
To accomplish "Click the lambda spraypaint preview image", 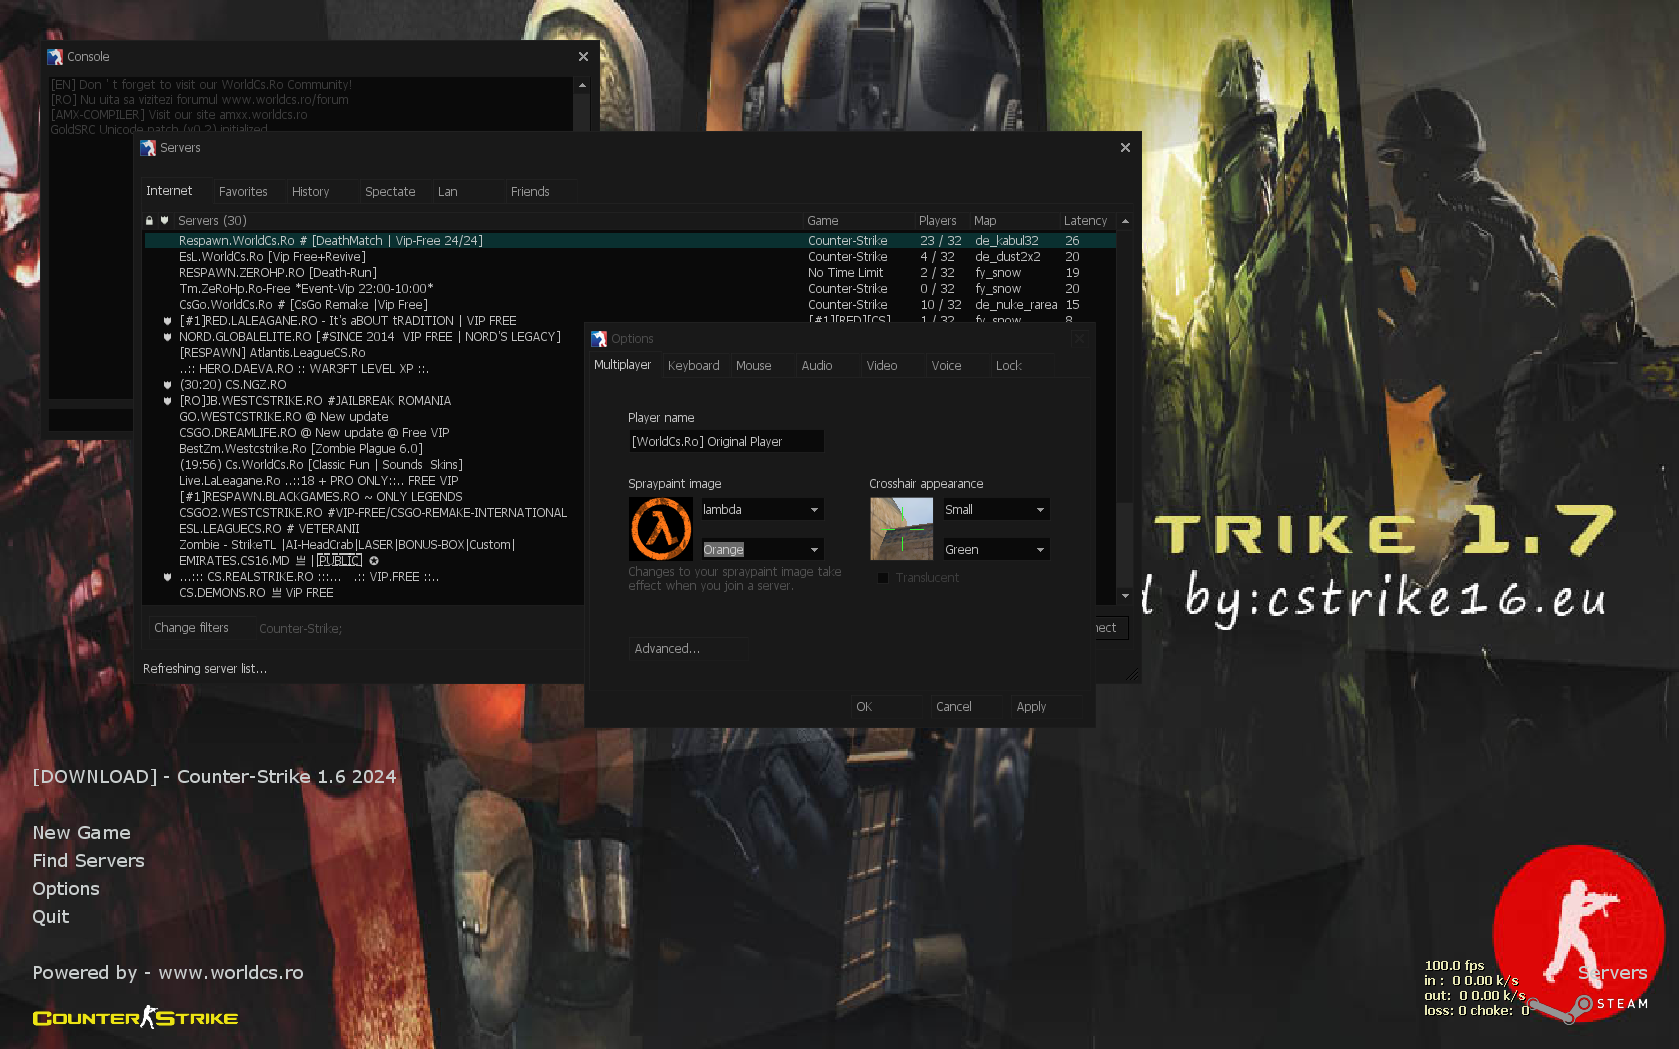I will 661,529.
